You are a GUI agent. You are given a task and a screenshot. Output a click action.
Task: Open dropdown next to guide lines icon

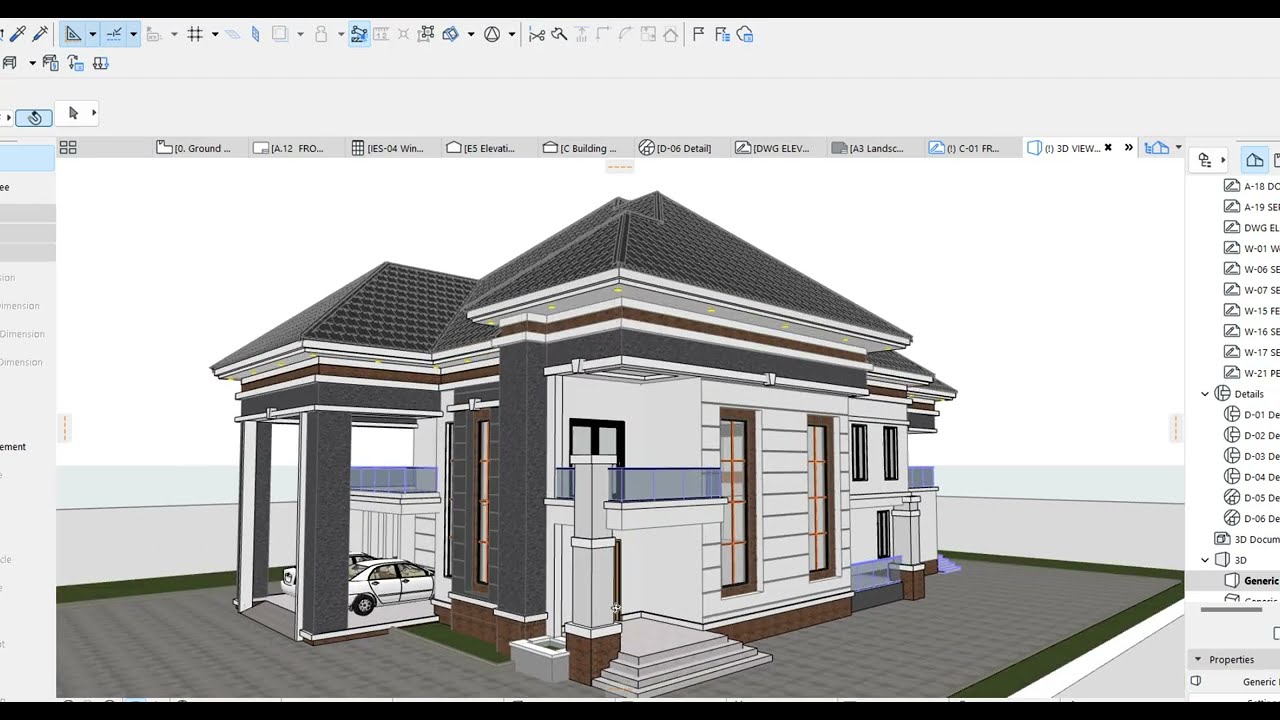[92, 34]
